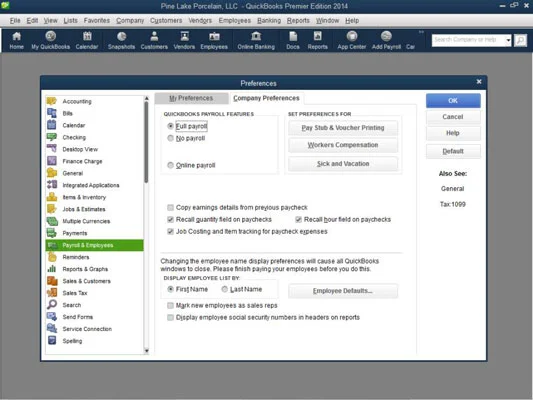Select Reminders preferences category
The image size is (533, 400).
pyautogui.click(x=94, y=257)
